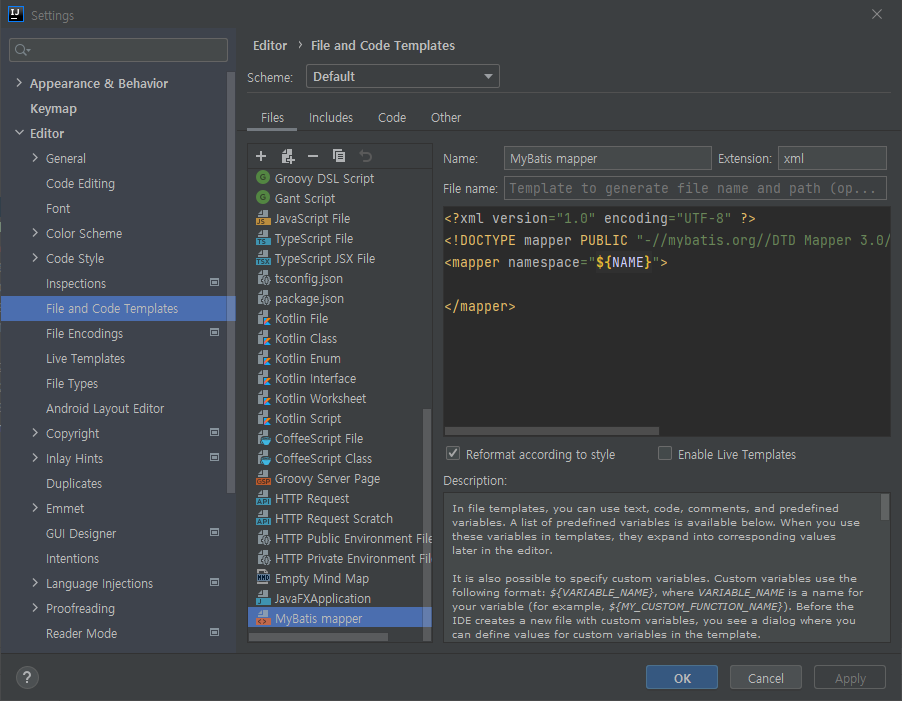
Task: Click the Extension field showing xml
Action: click(x=832, y=158)
